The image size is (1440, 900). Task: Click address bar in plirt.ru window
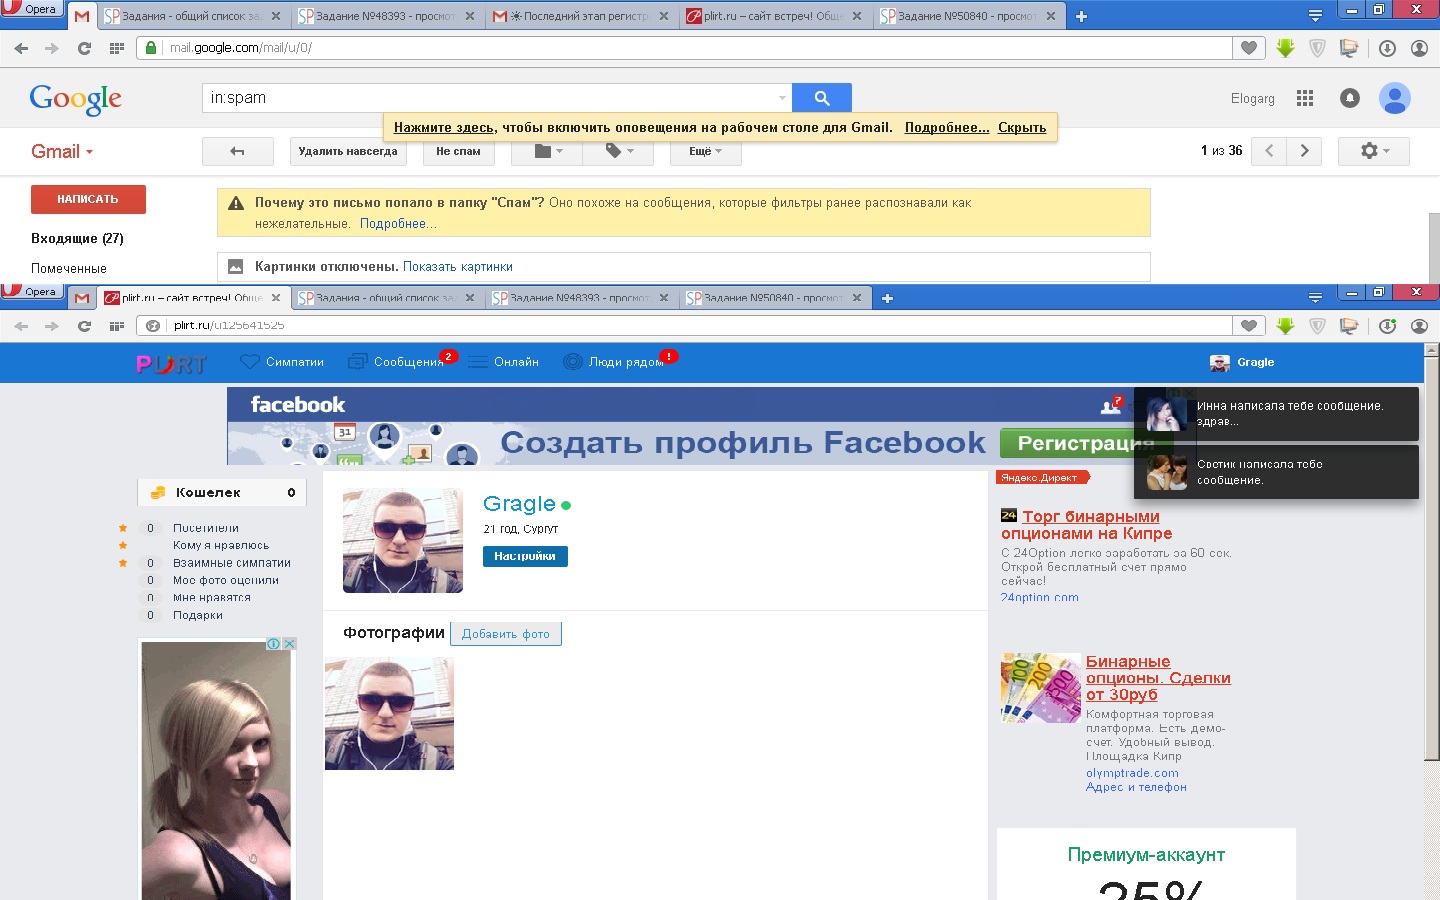pyautogui.click(x=685, y=326)
